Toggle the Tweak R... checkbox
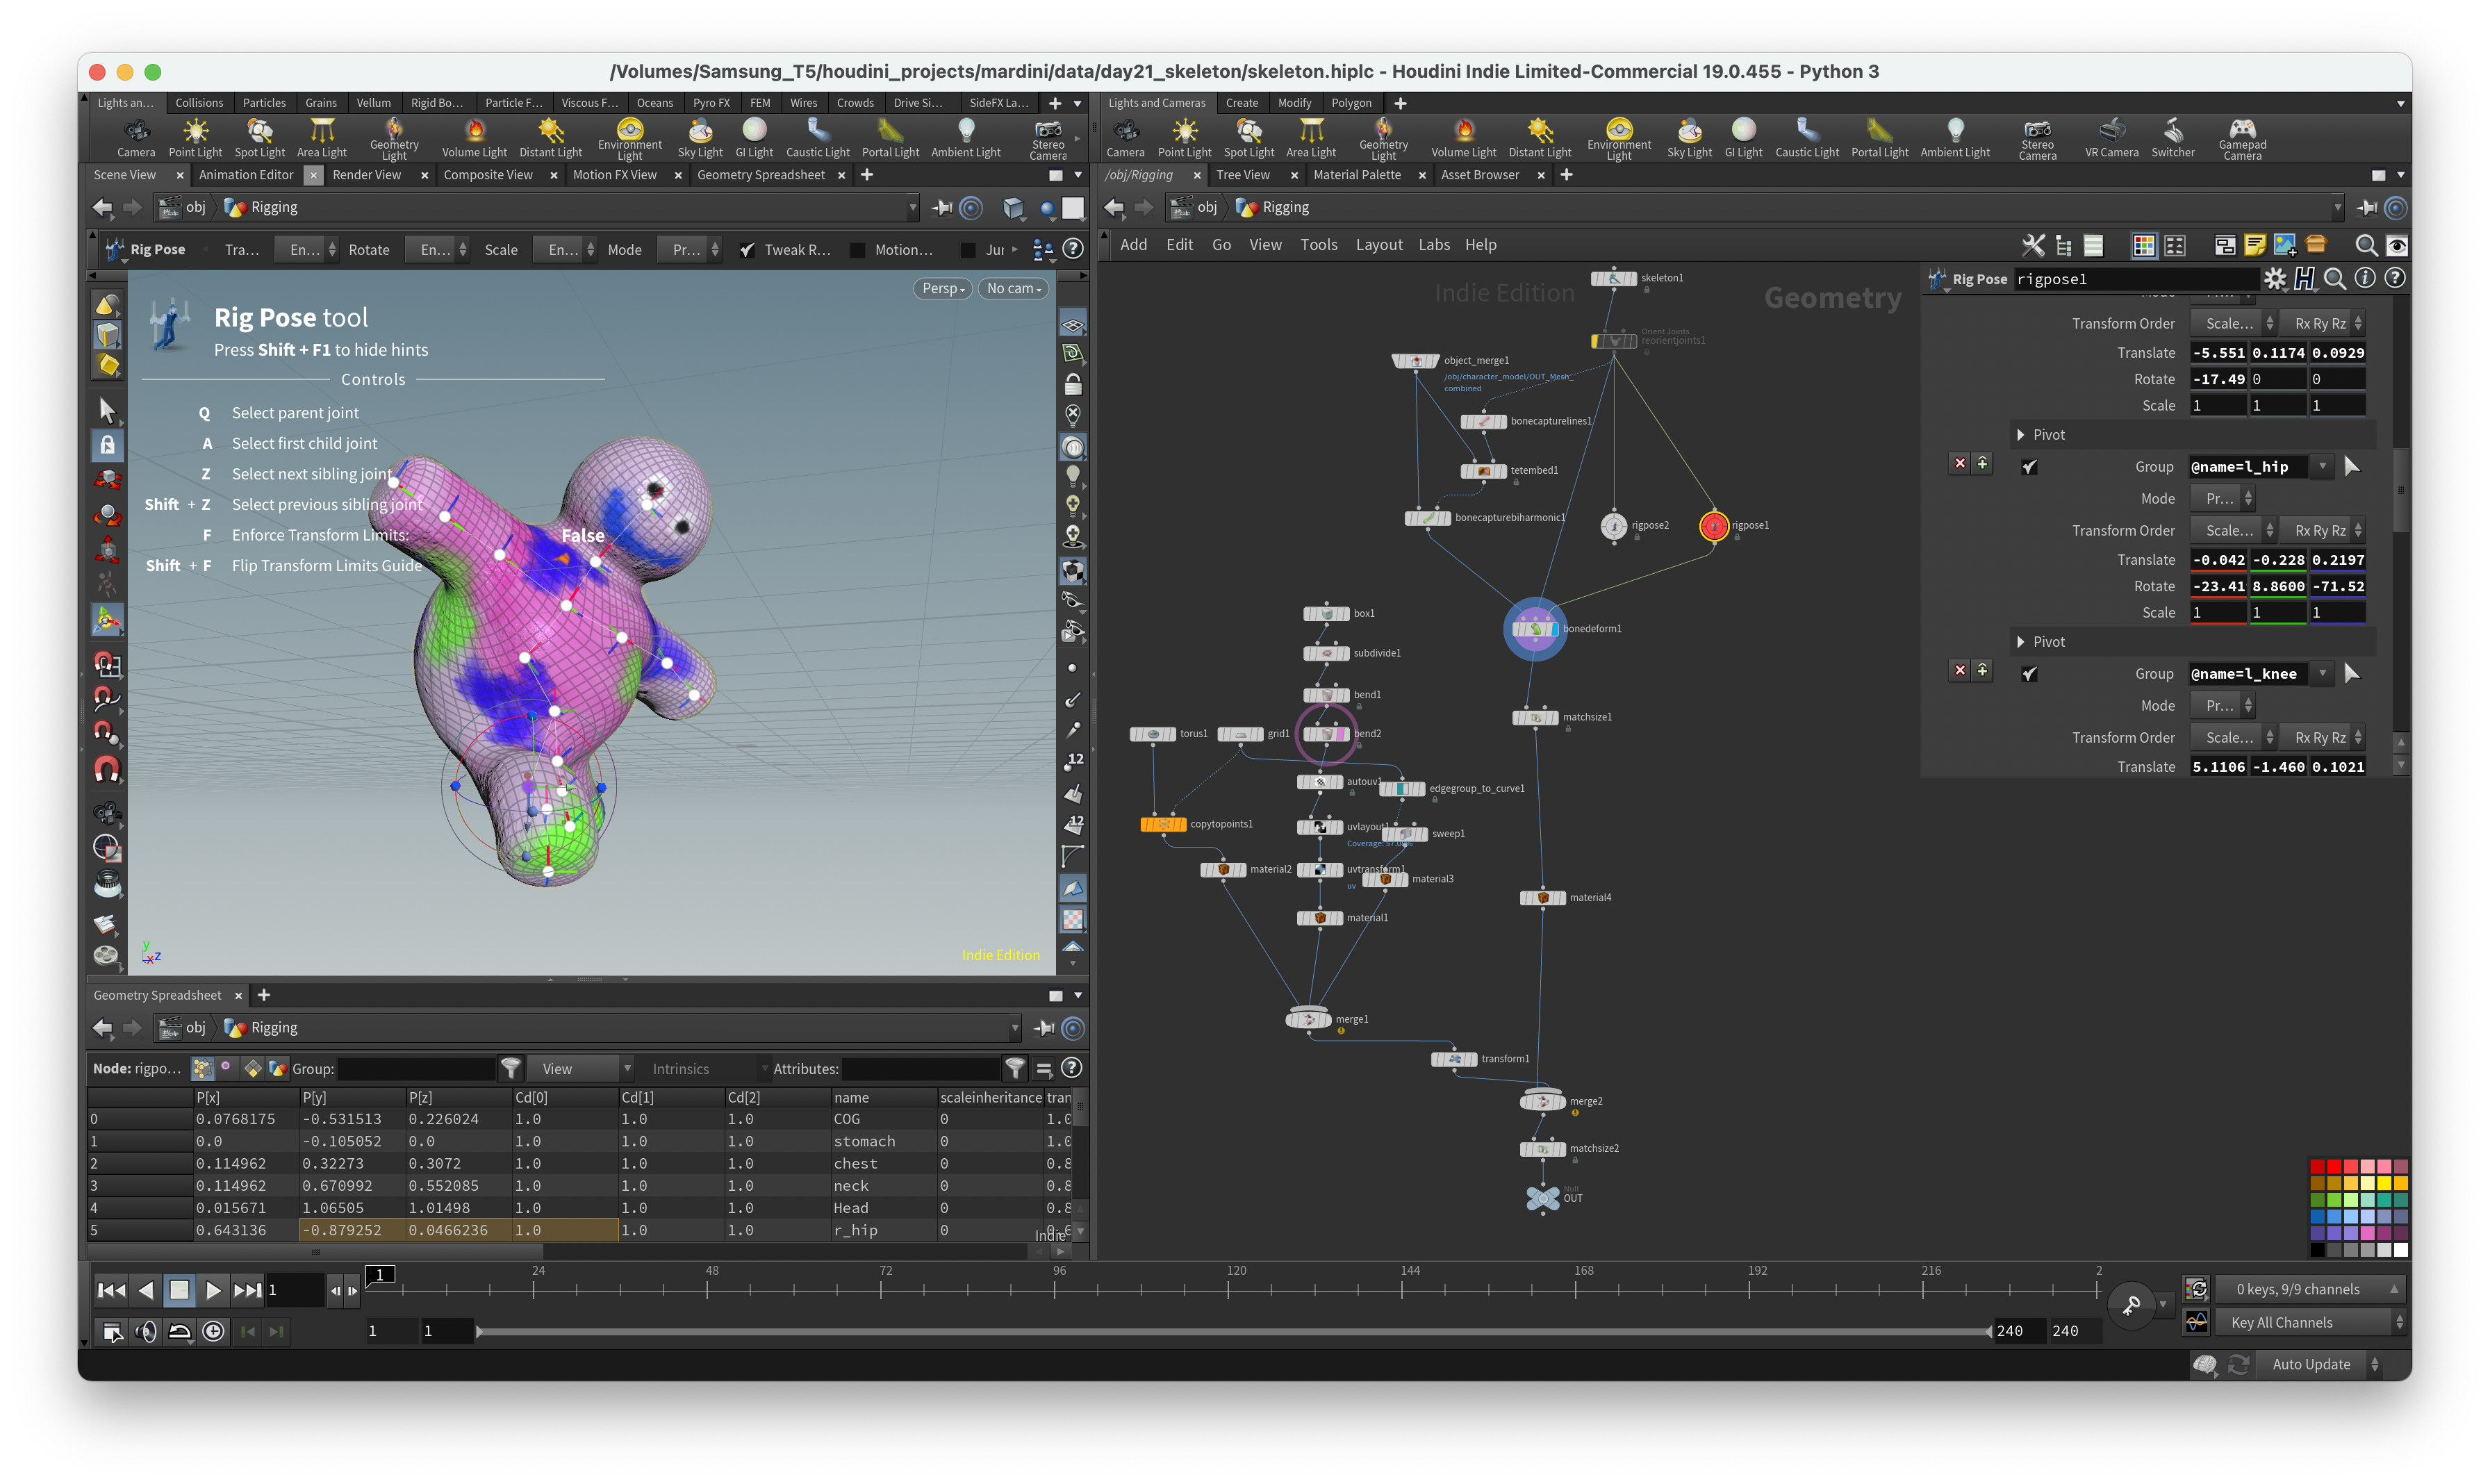 pyautogui.click(x=746, y=250)
